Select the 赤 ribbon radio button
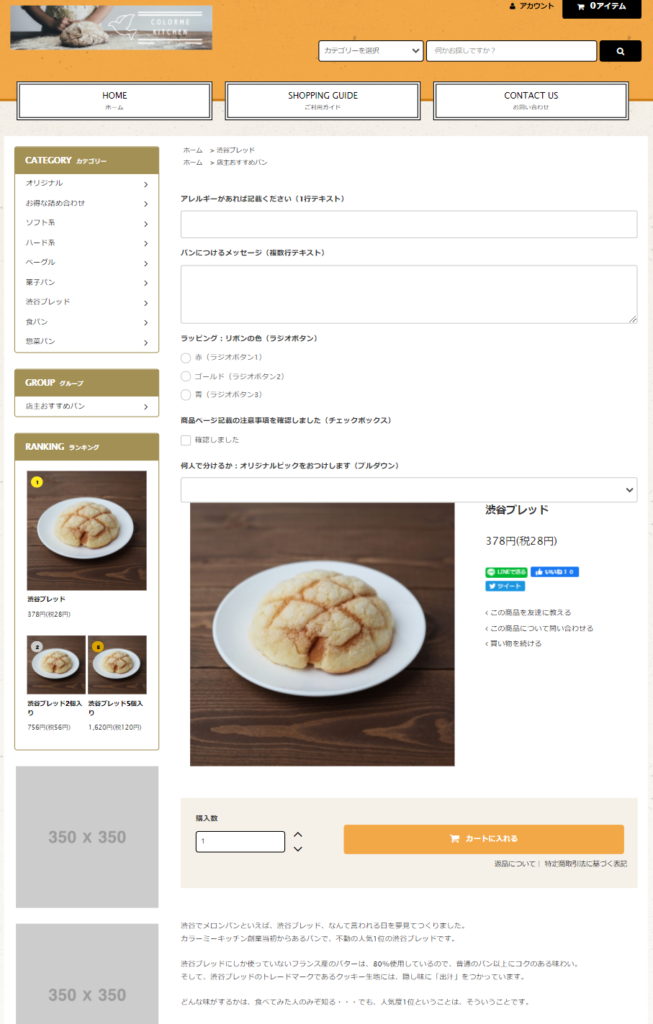This screenshot has height=1024, width=653. 186,358
